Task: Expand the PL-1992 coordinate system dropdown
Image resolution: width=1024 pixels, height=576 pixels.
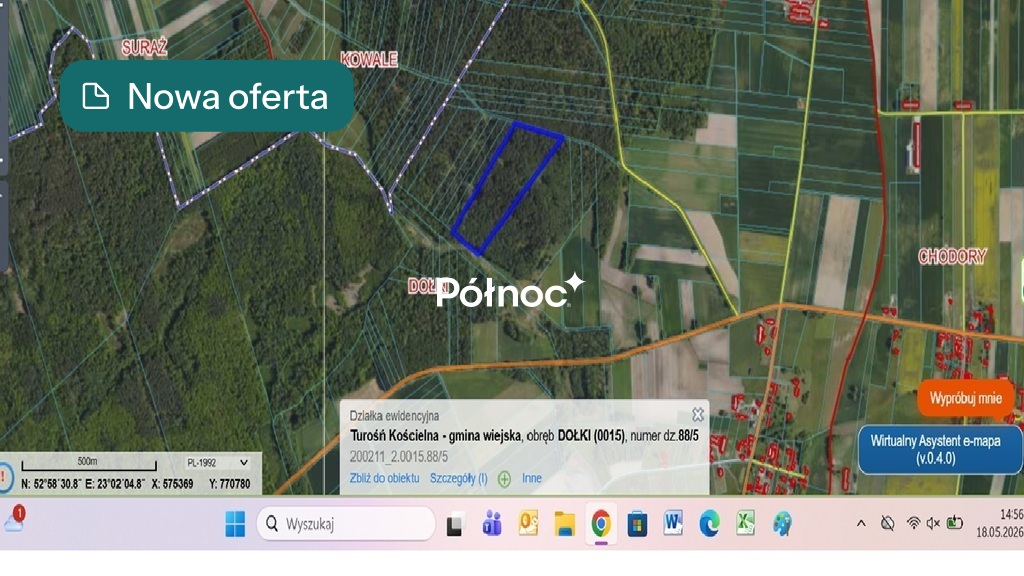Action: (217, 462)
